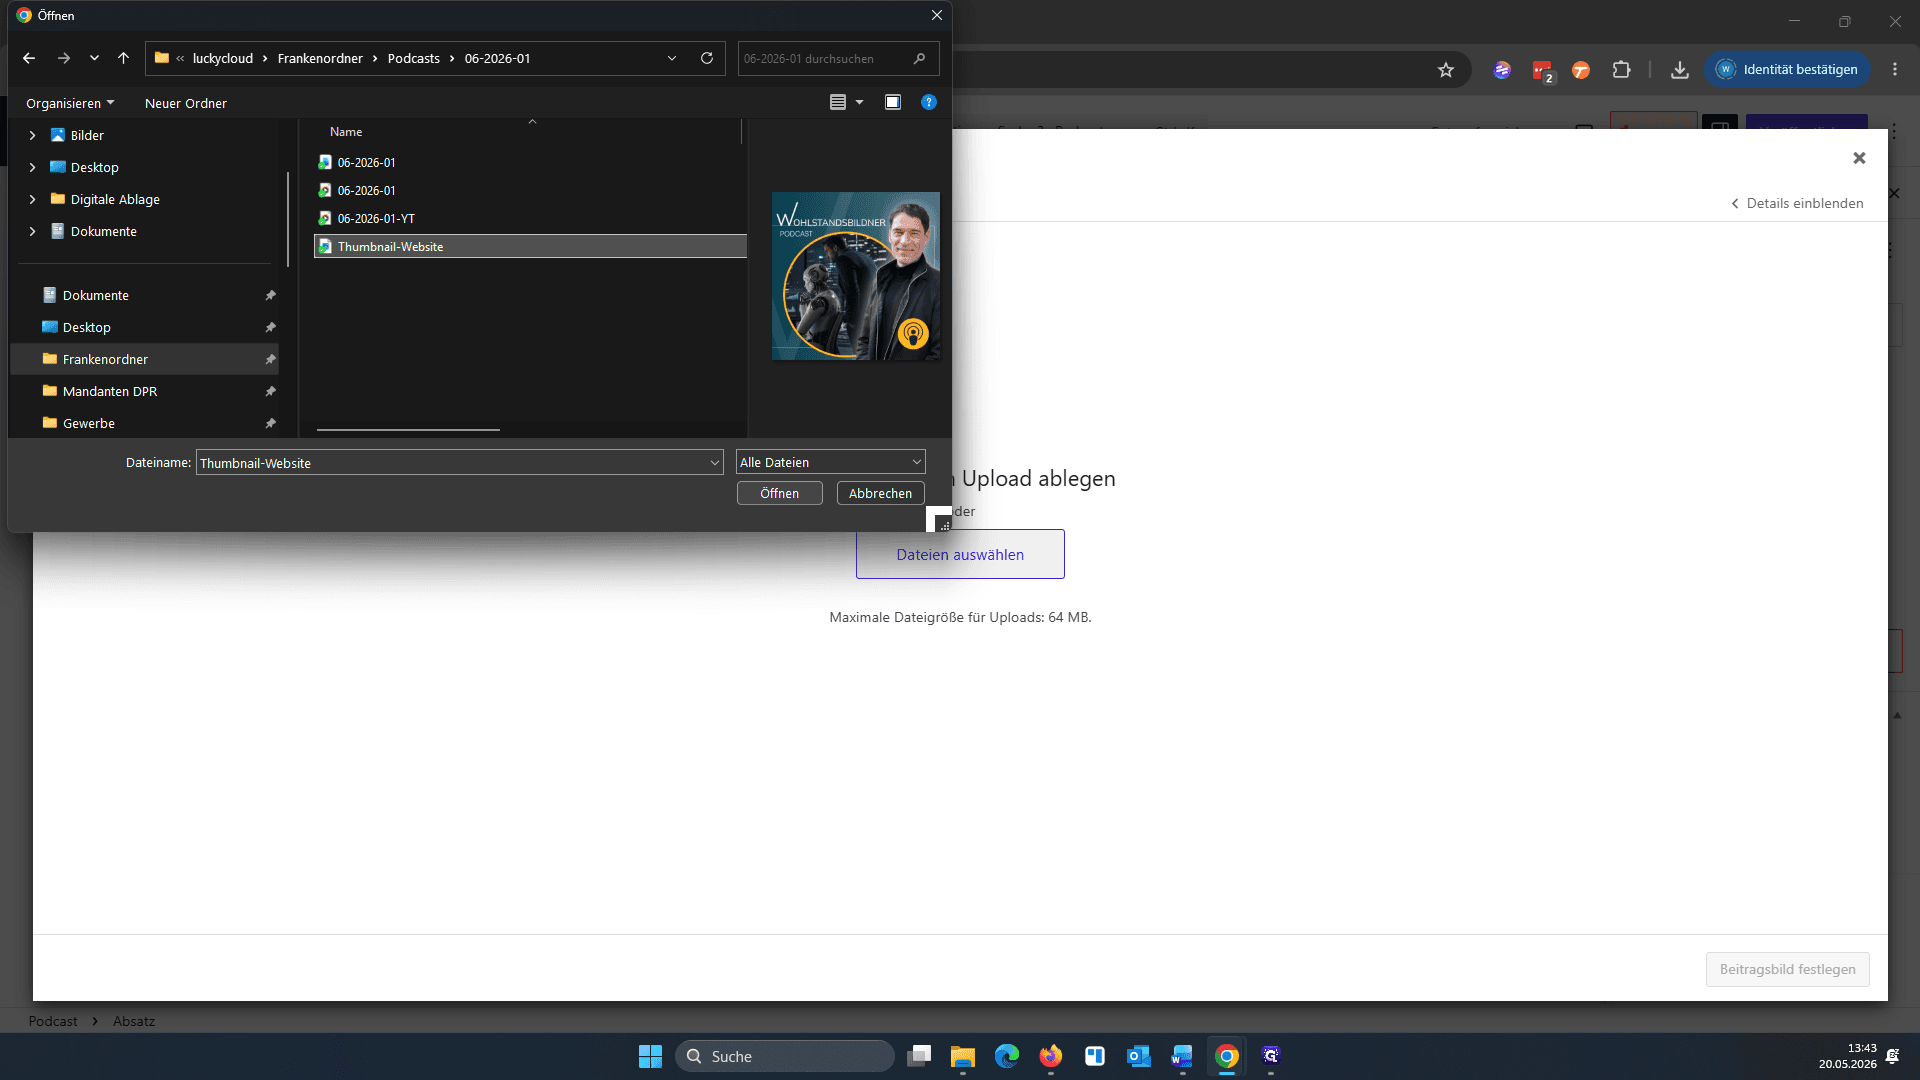Change the file view layout icon
1920x1080 pixels.
point(838,102)
